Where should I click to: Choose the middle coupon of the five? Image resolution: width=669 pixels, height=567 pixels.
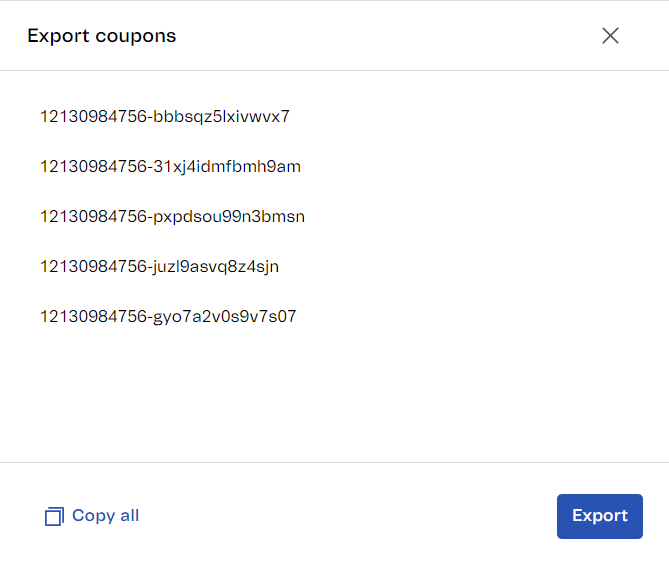click(x=172, y=217)
